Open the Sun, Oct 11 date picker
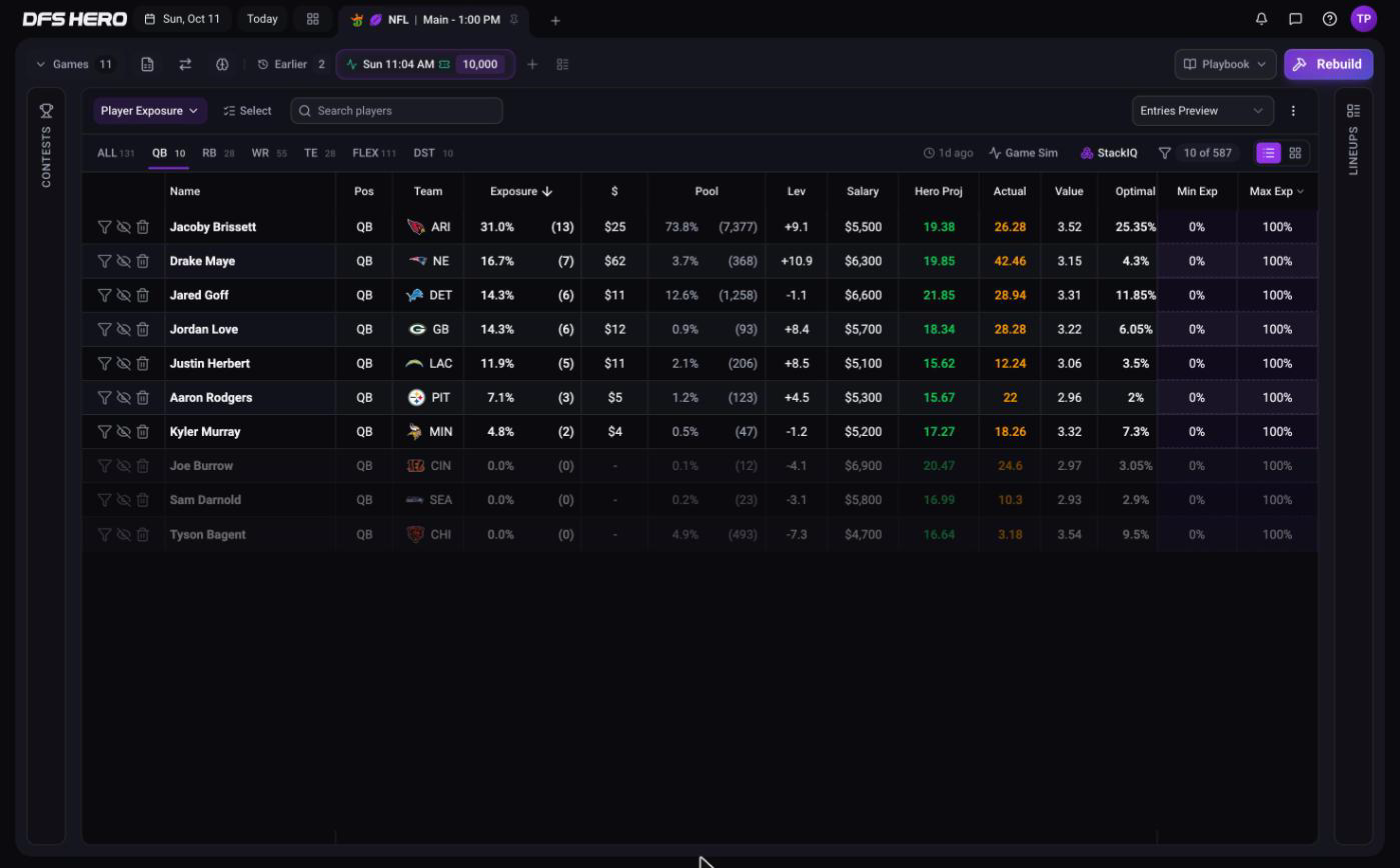 coord(182,19)
